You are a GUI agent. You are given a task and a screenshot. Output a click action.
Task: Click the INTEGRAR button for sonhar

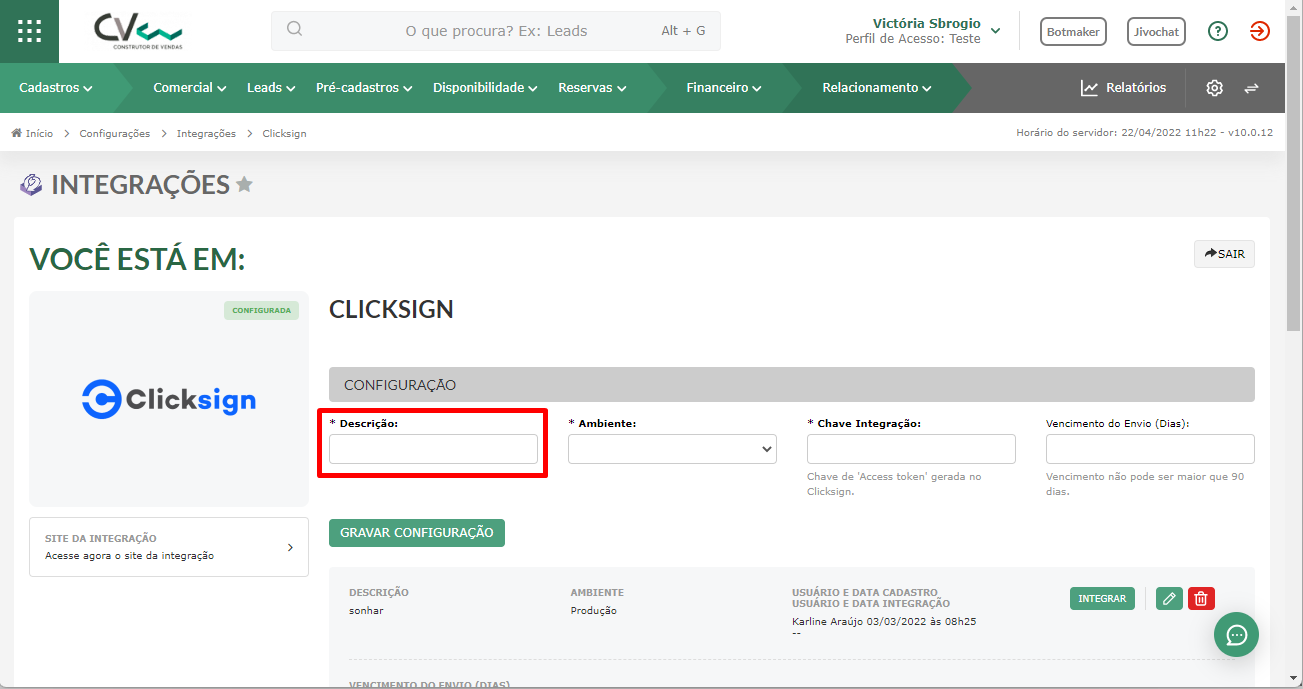pyautogui.click(x=1102, y=599)
